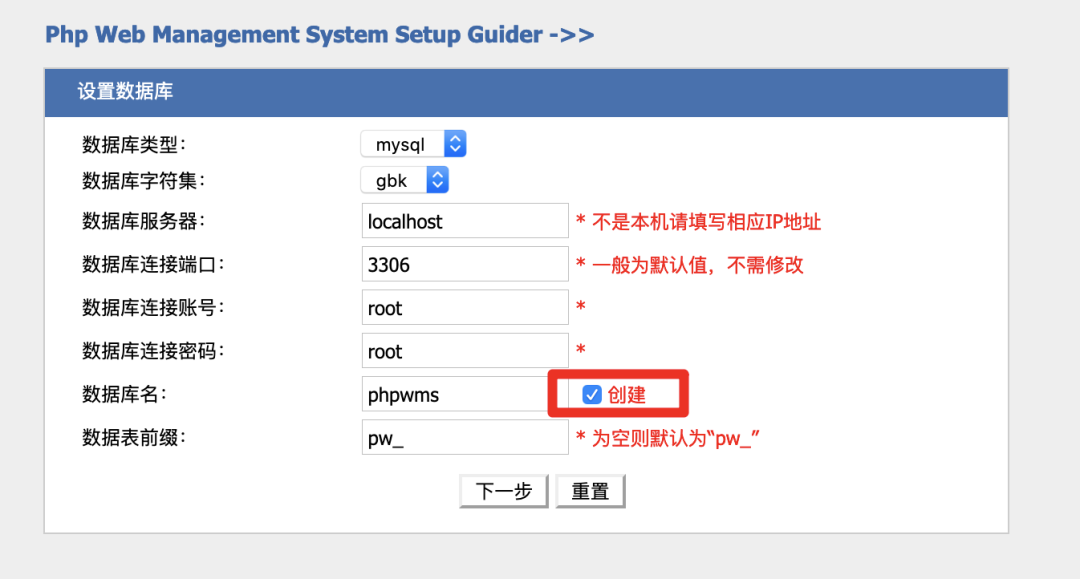Viewport: 1080px width, 579px height.
Task: Click the table prefix field containing pw_
Action: pos(465,438)
